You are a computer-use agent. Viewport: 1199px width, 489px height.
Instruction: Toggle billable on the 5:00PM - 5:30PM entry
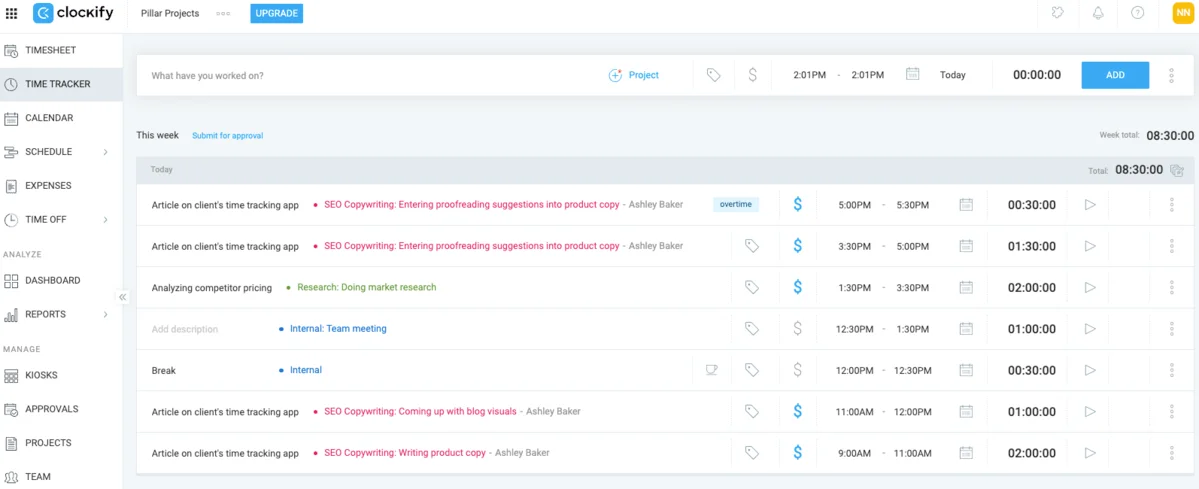tap(798, 204)
